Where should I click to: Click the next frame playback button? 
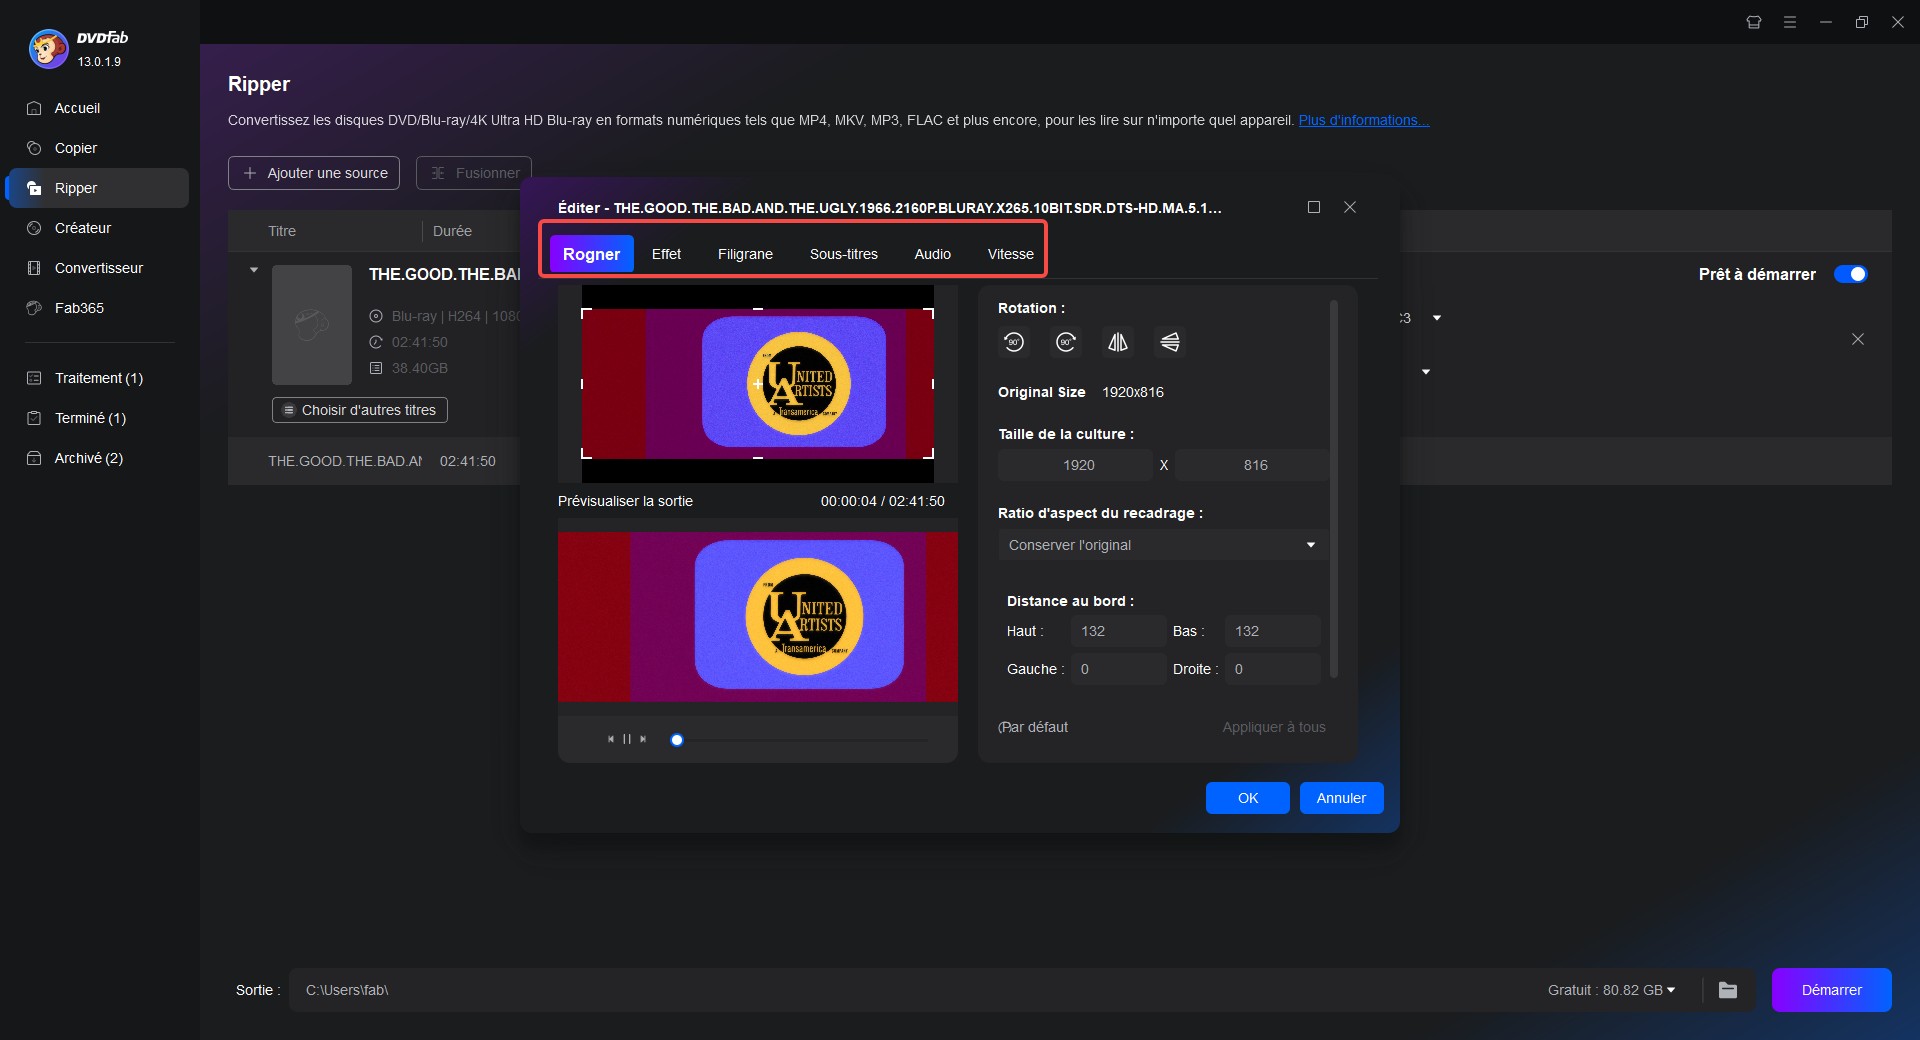click(x=643, y=739)
